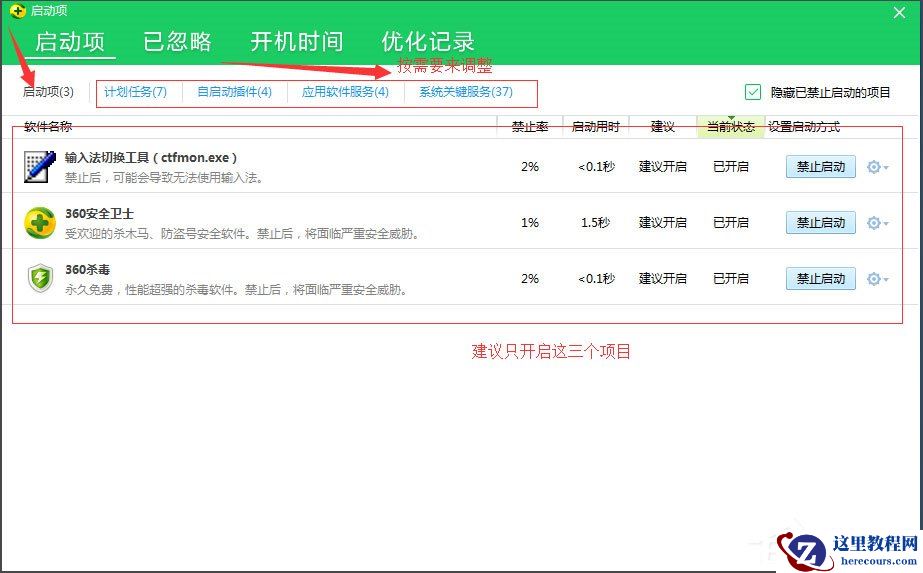Click description starting 受欢迎的杀木马
The image size is (923, 573).
(x=244, y=234)
